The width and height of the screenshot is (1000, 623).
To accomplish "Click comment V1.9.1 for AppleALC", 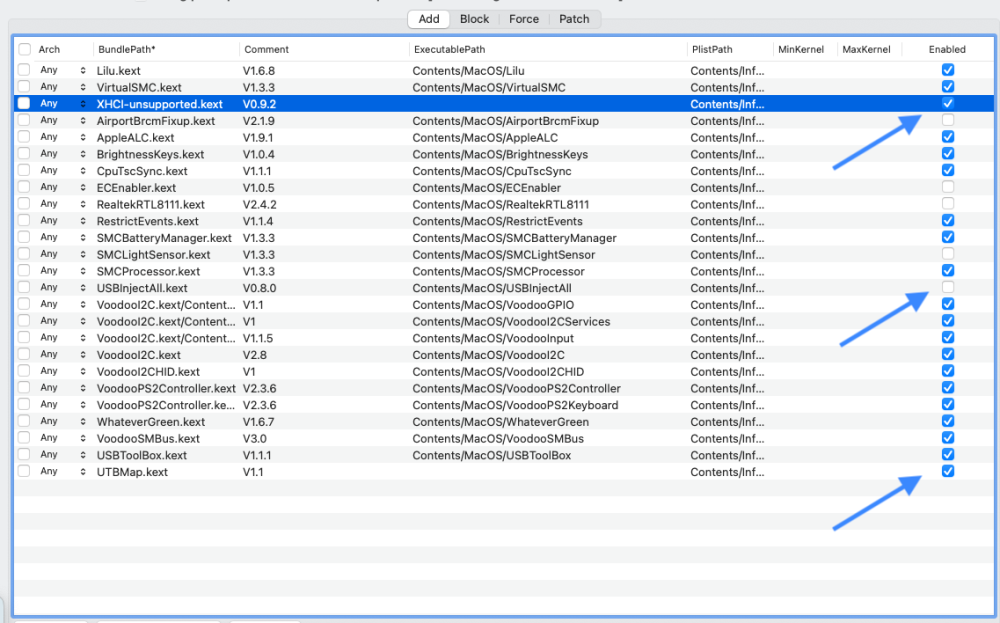I will coord(258,138).
